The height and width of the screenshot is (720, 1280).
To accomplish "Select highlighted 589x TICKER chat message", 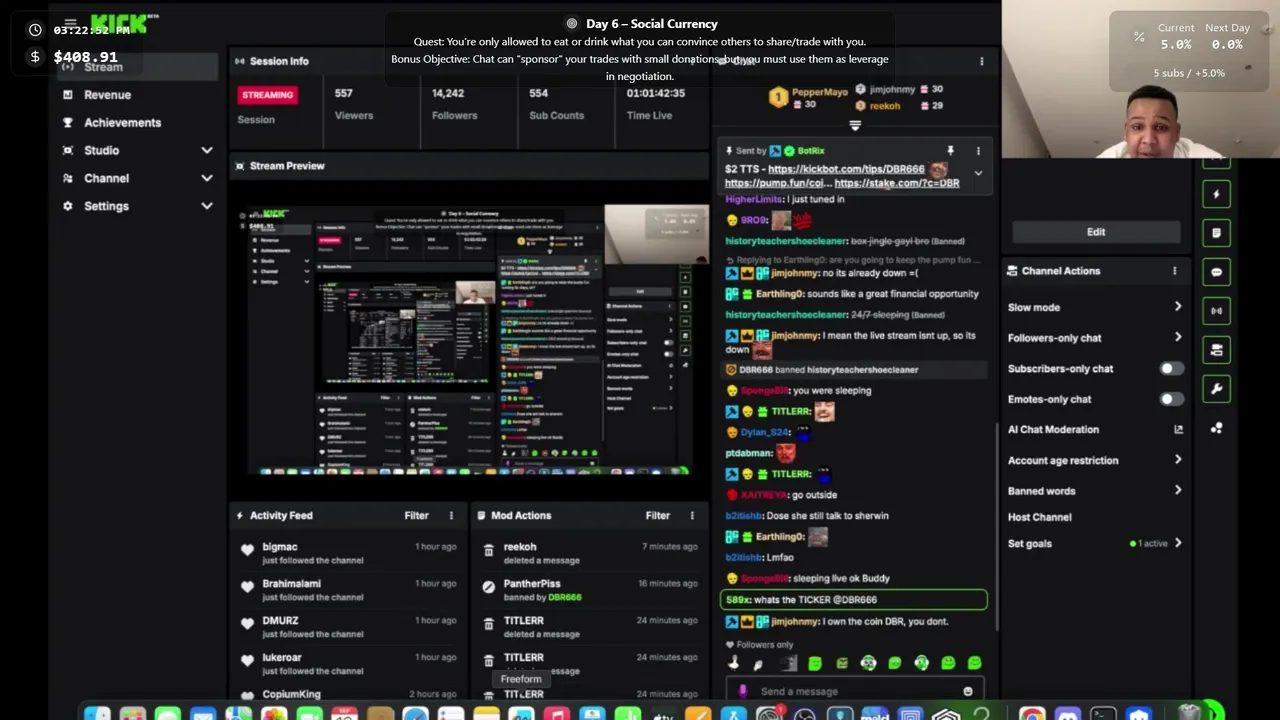I will pyautogui.click(x=854, y=600).
